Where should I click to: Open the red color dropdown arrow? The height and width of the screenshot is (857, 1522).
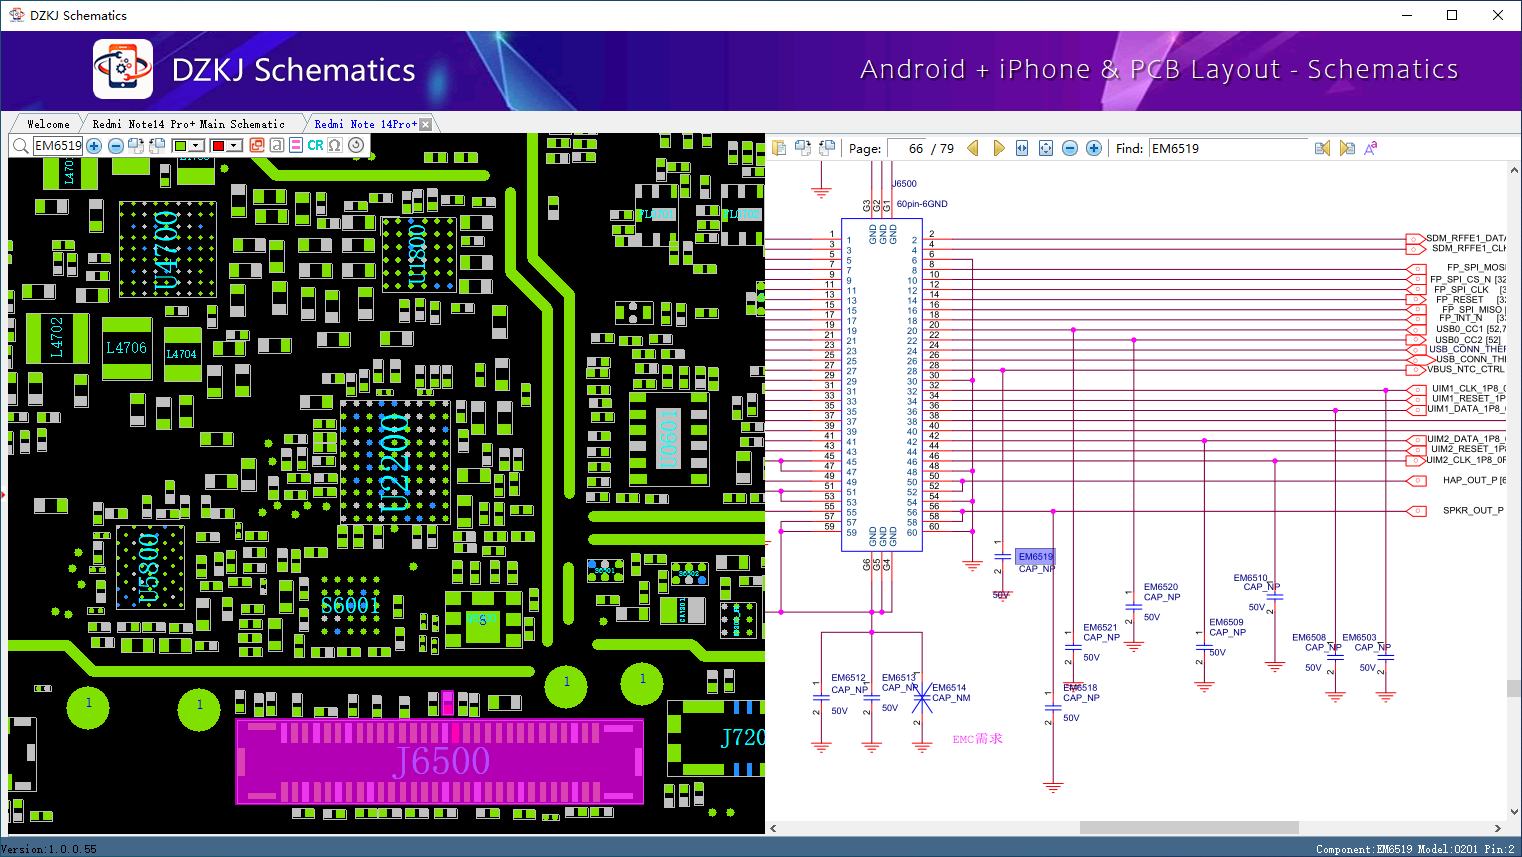click(235, 146)
